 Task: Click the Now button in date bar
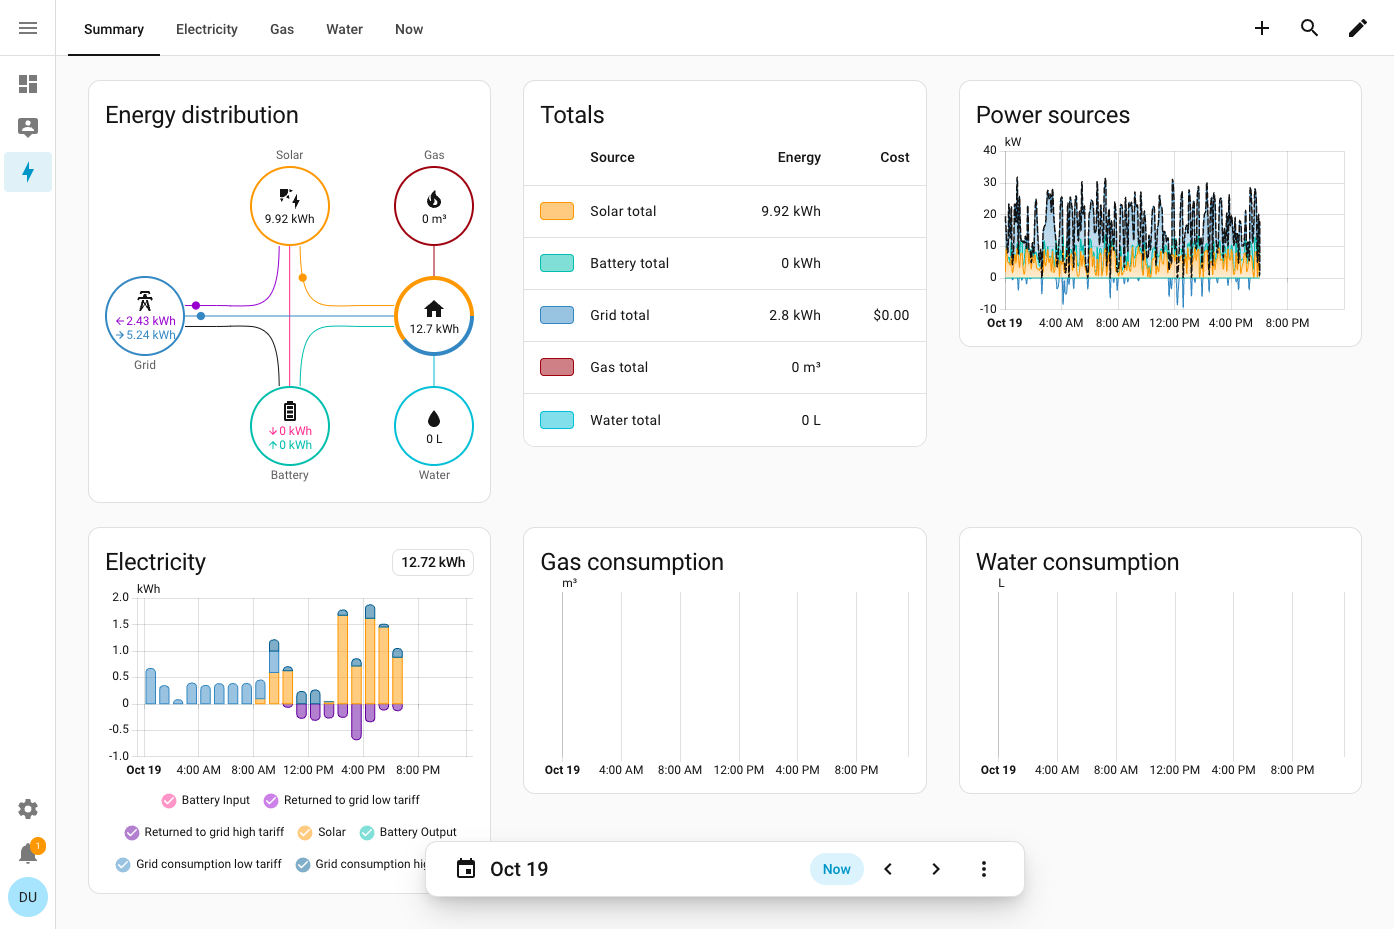[837, 869]
